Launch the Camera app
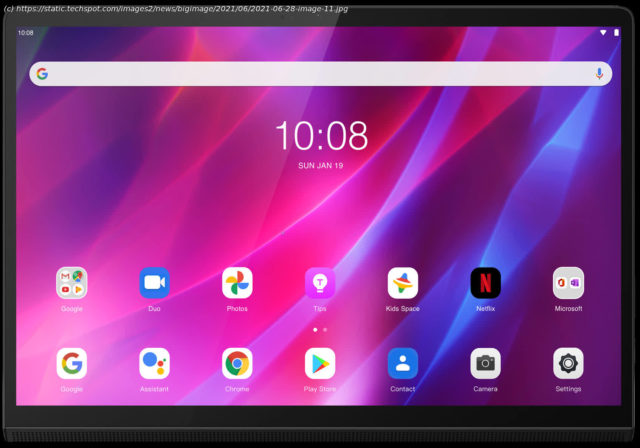The image size is (640, 448). (x=486, y=363)
